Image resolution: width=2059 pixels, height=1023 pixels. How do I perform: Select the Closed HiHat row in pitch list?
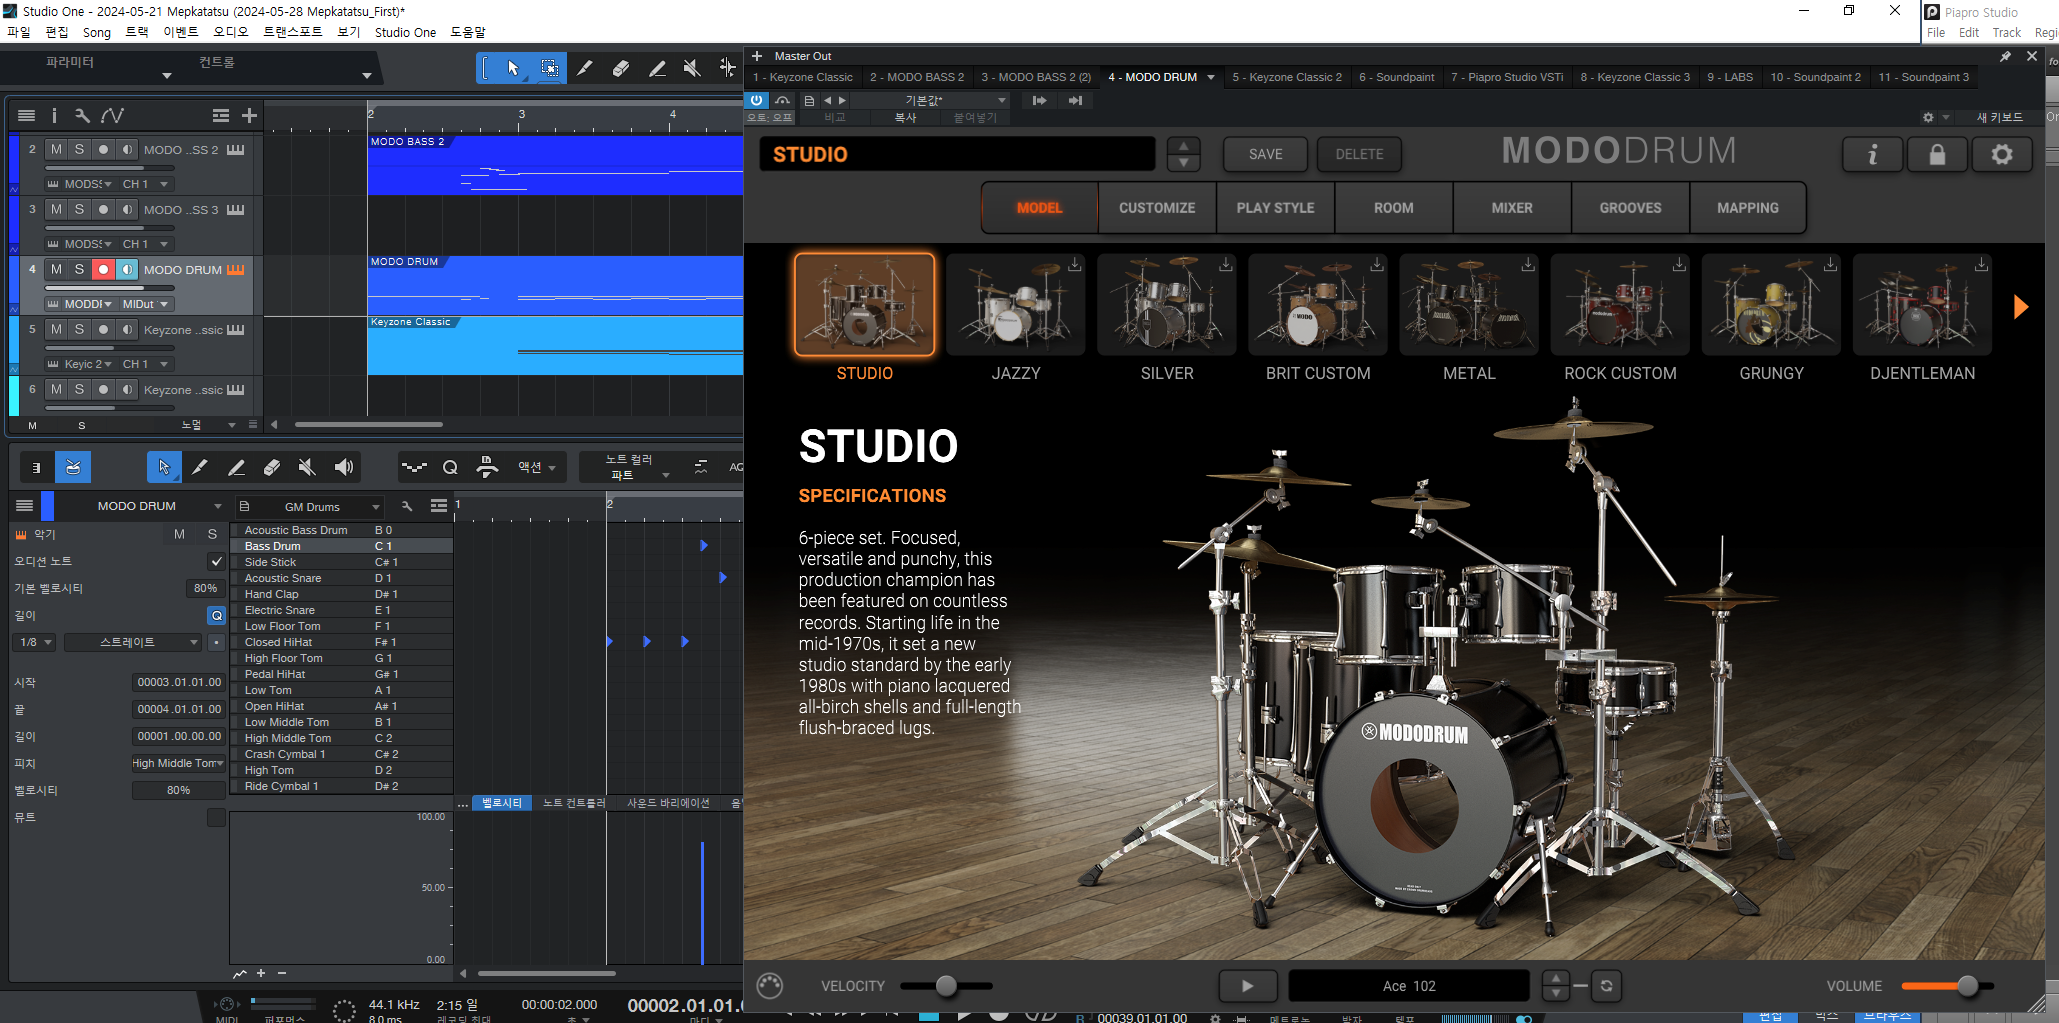pos(342,642)
